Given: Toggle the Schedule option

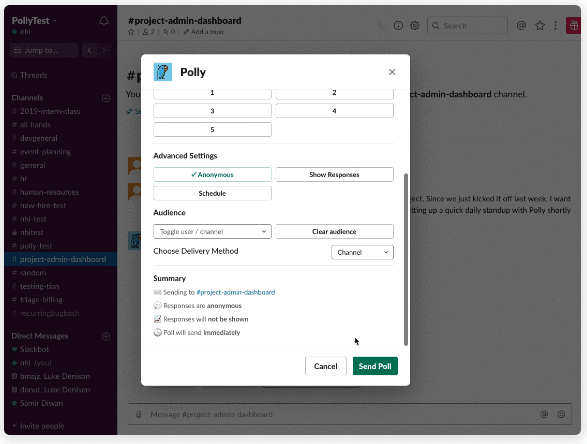Looking at the screenshot, I should click(x=212, y=193).
